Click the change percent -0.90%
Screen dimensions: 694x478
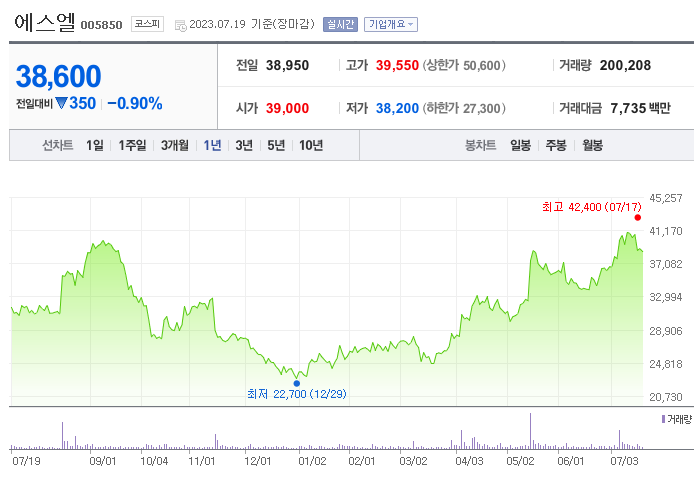135,104
